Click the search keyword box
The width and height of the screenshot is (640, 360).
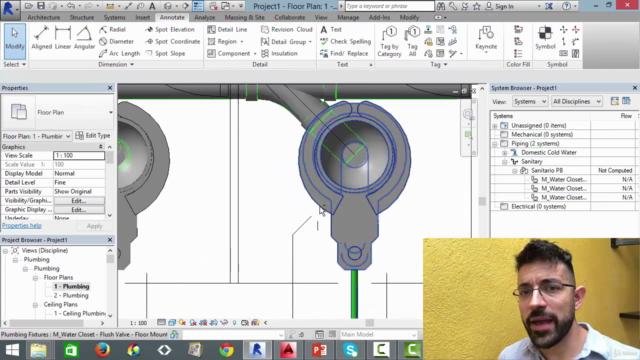[x=390, y=6]
